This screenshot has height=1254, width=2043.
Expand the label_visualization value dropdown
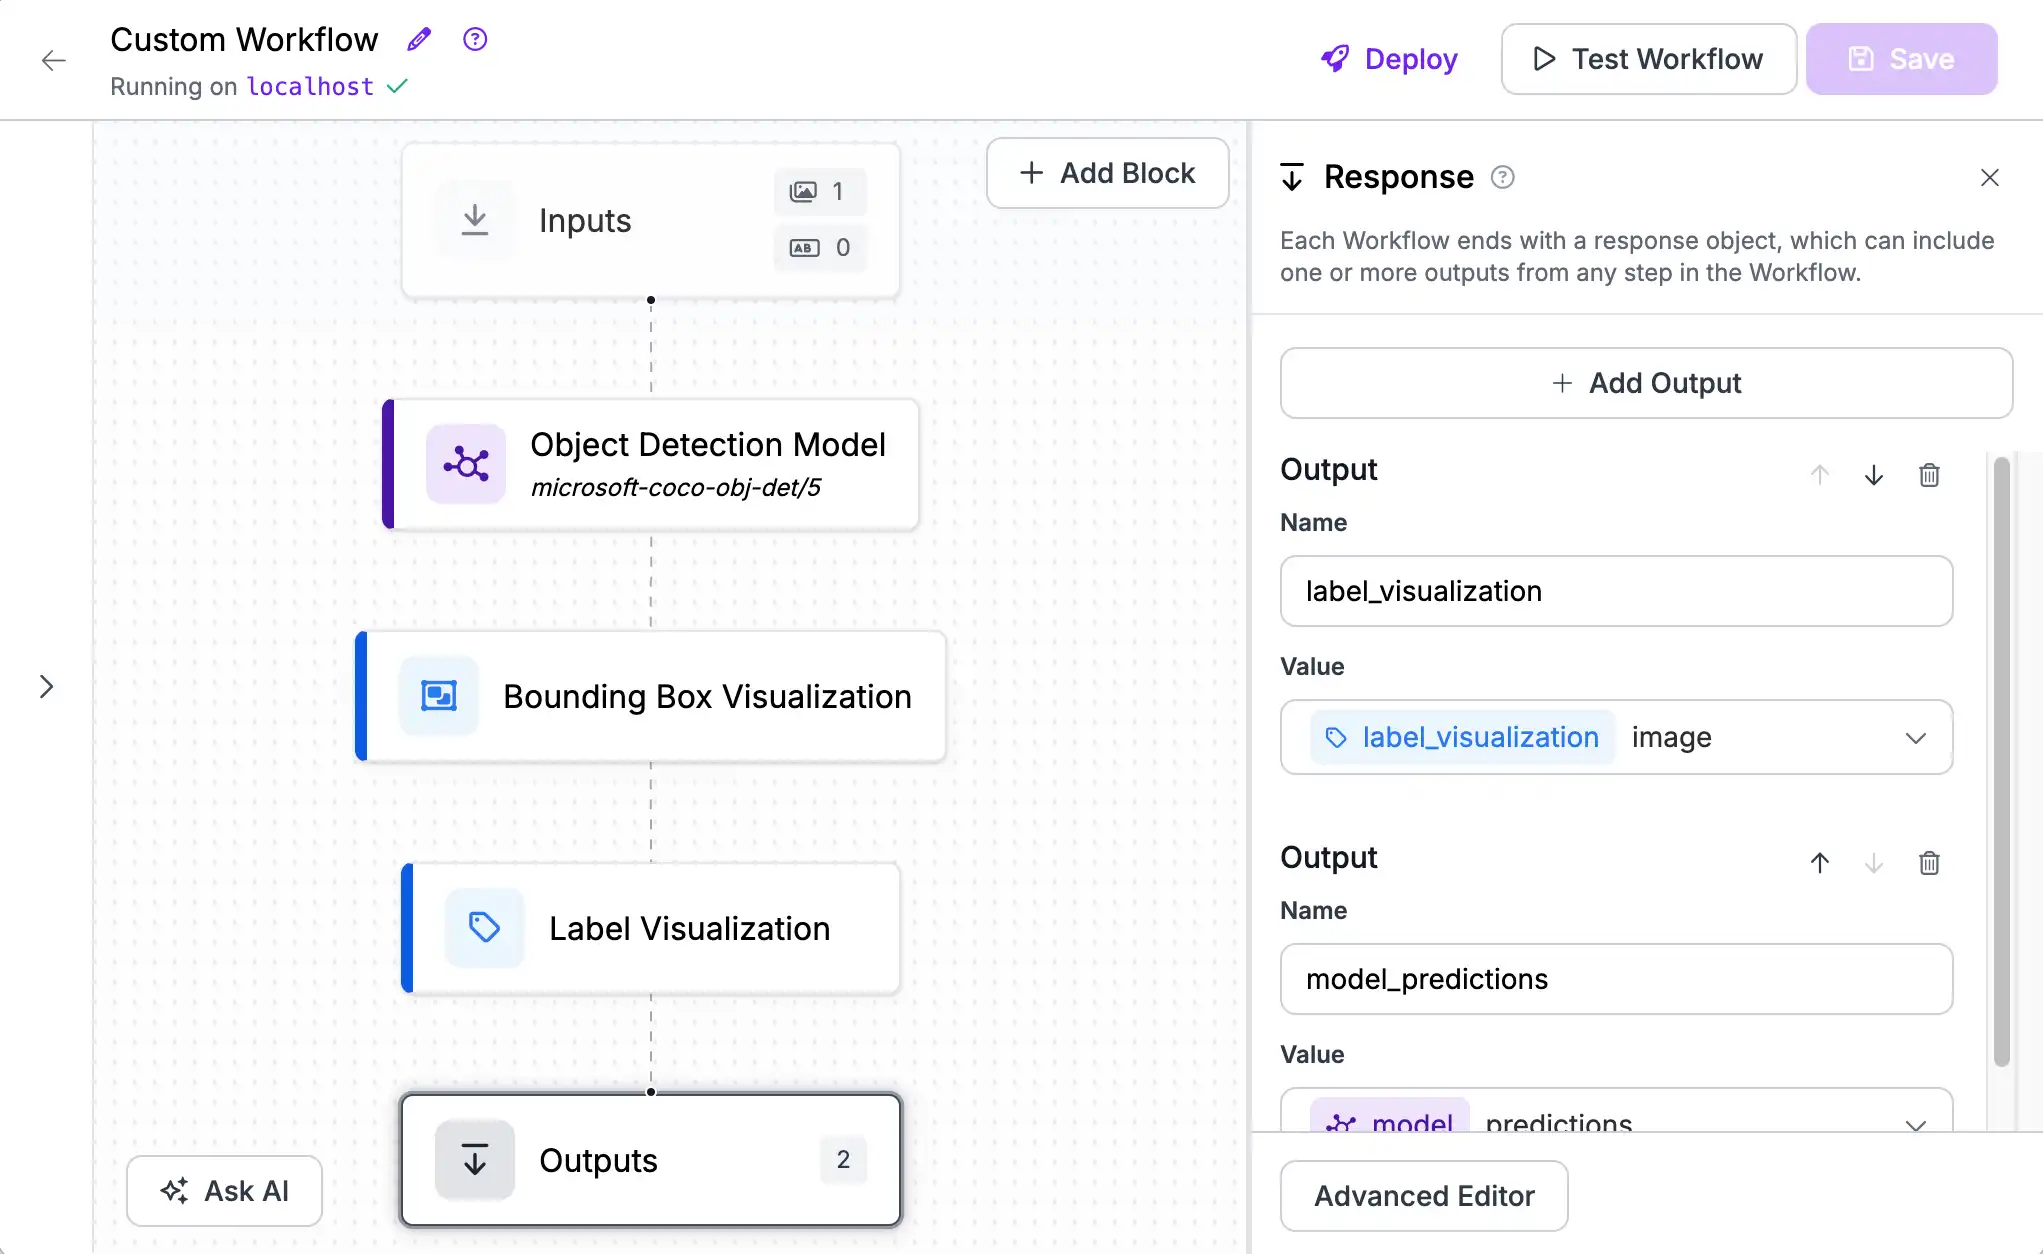(x=1918, y=737)
